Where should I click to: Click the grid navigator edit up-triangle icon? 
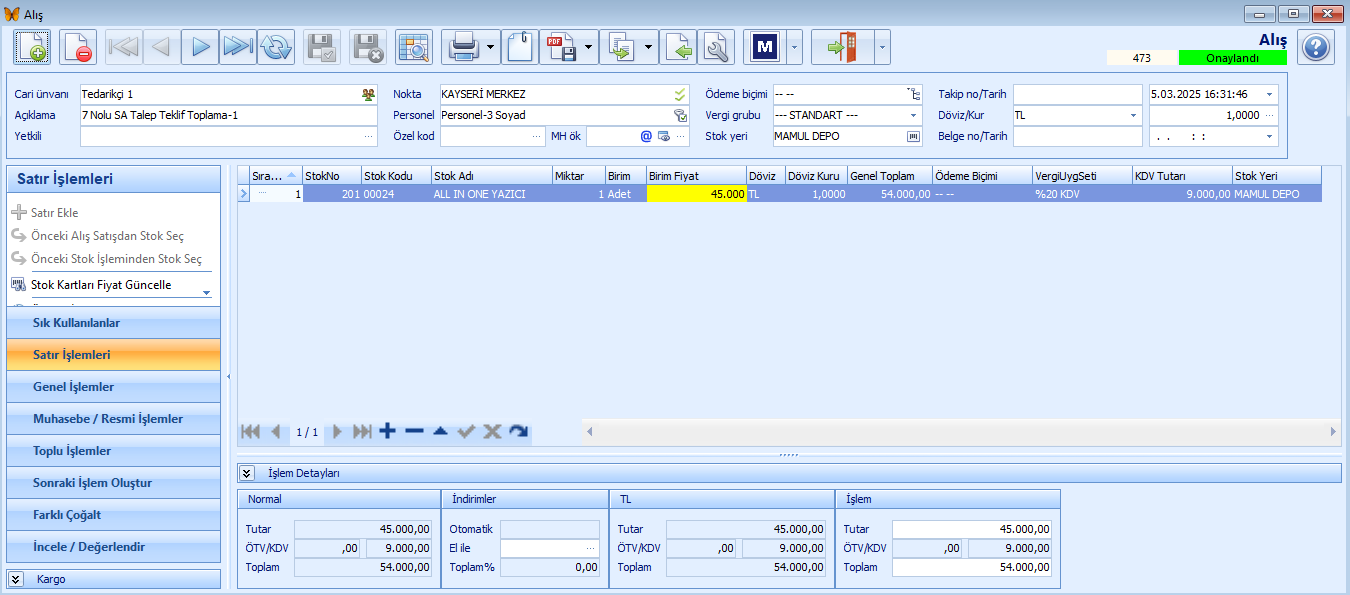[440, 431]
